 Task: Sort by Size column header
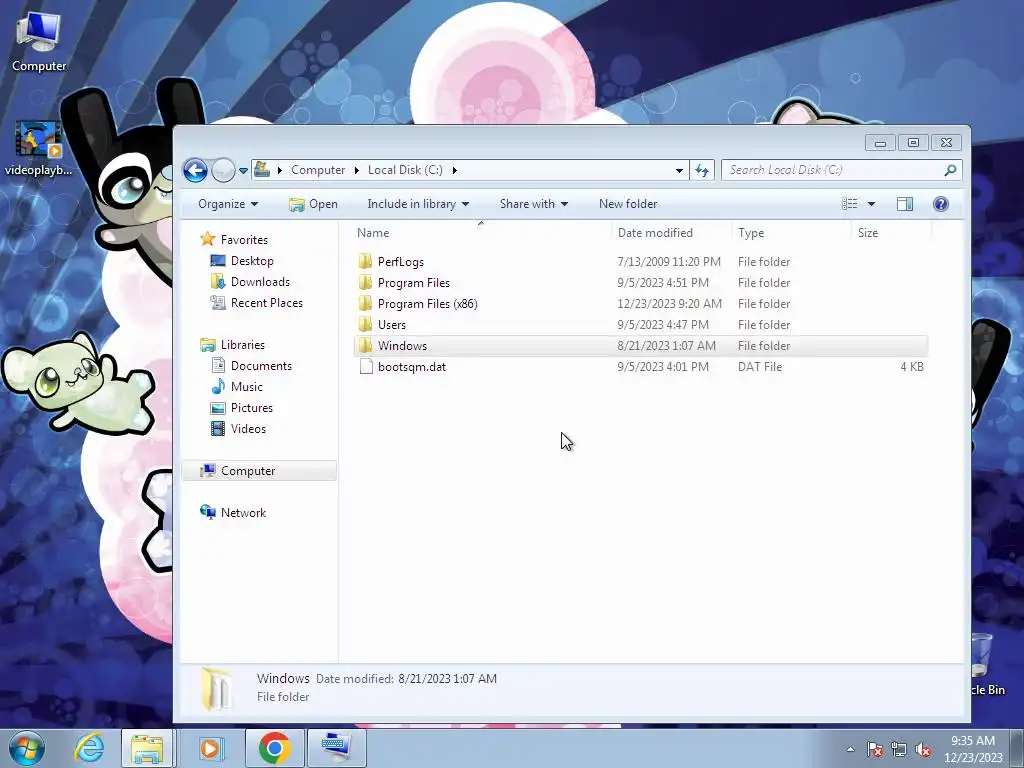pyautogui.click(x=868, y=232)
